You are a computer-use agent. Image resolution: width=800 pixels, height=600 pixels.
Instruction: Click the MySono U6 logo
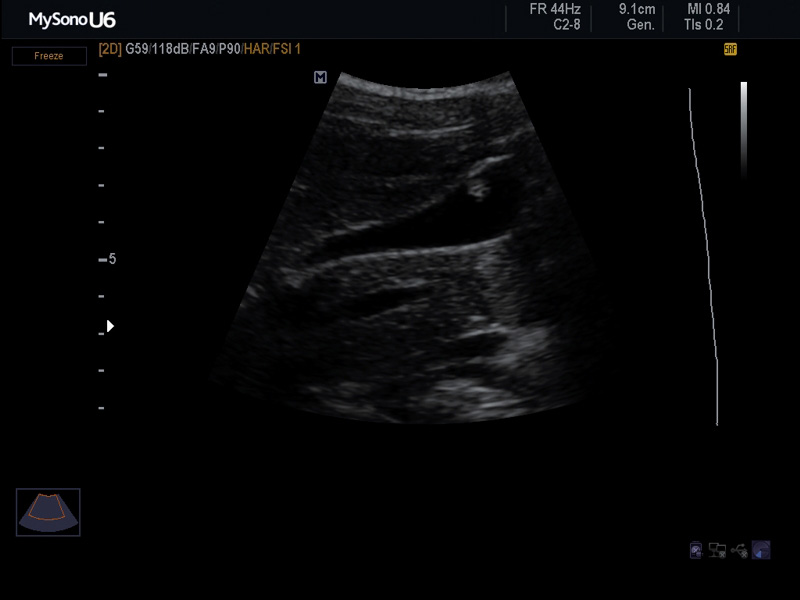point(72,20)
